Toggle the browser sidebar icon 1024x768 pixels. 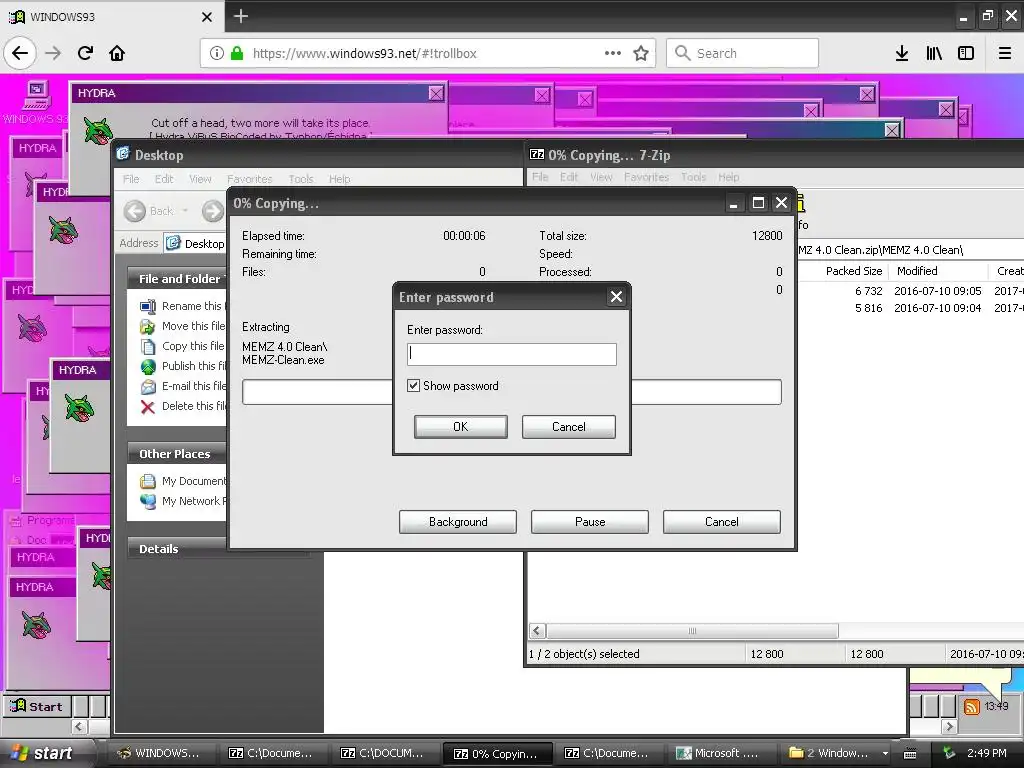coord(966,53)
